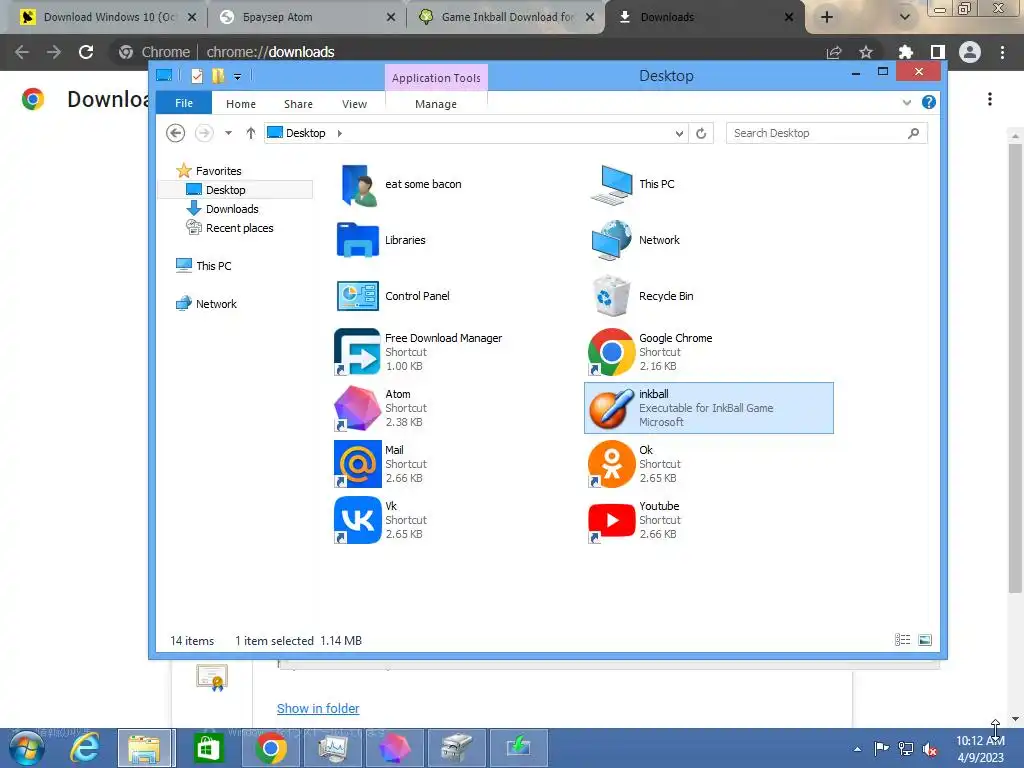Screen dimensions: 1024x768
Task: Click the Windows Start orb
Action: pyautogui.click(x=27, y=748)
